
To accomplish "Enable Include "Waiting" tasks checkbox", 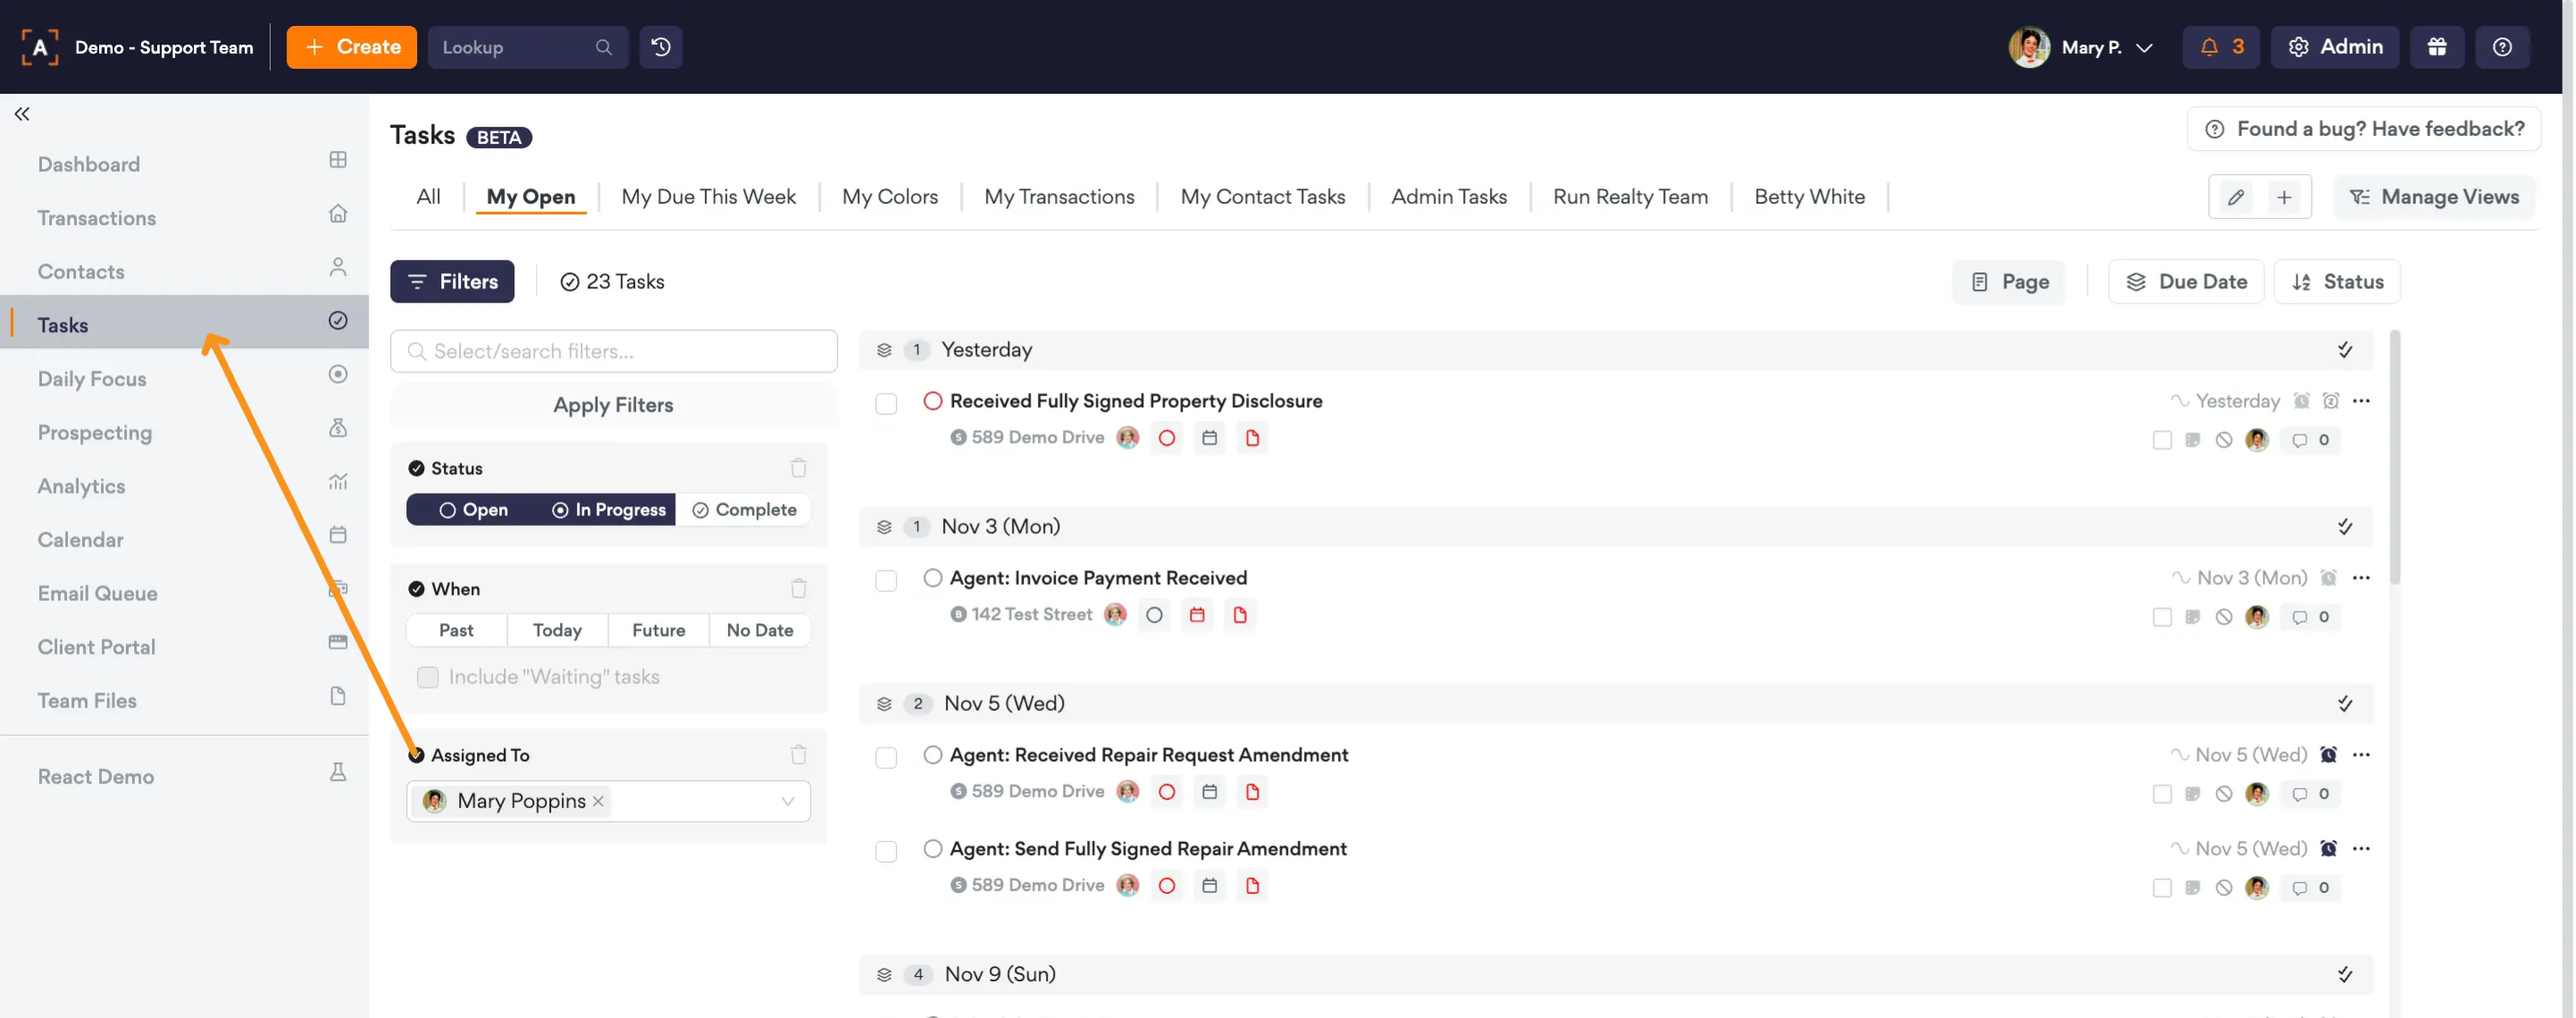I will pyautogui.click(x=428, y=677).
